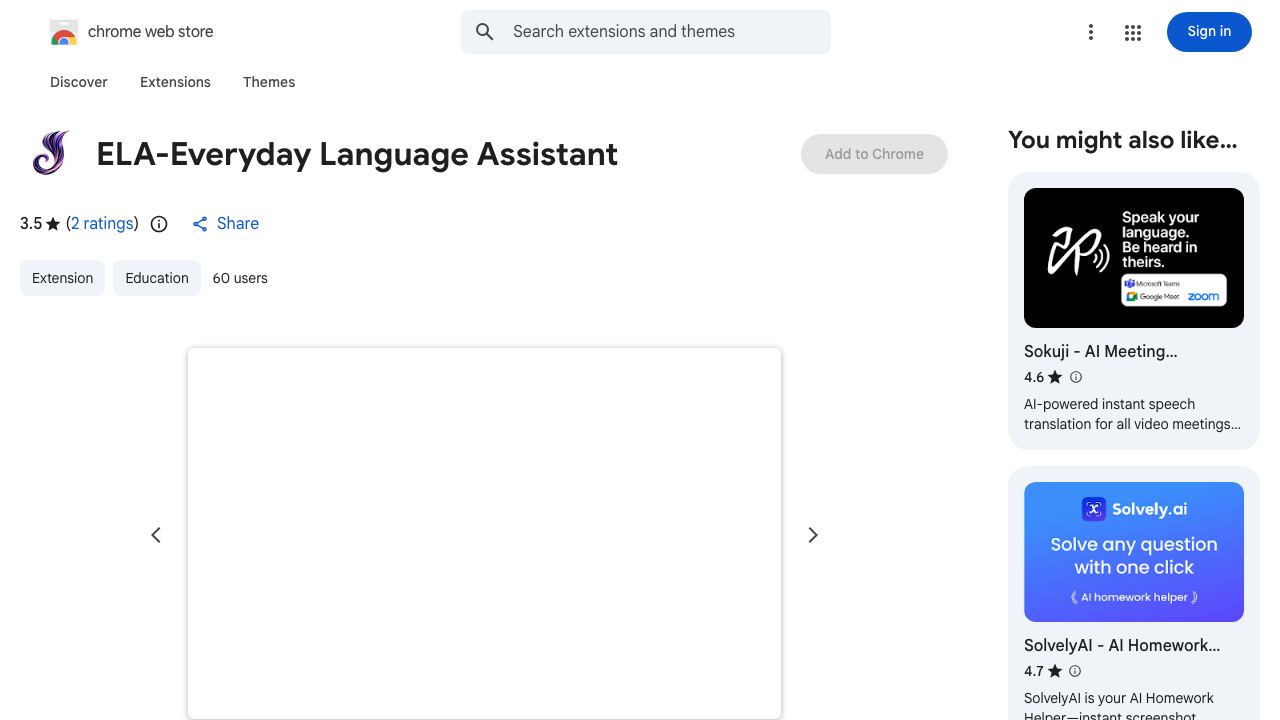This screenshot has height=720, width=1280.
Task: Focus the Search extensions and themes field
Action: pyautogui.click(x=646, y=32)
